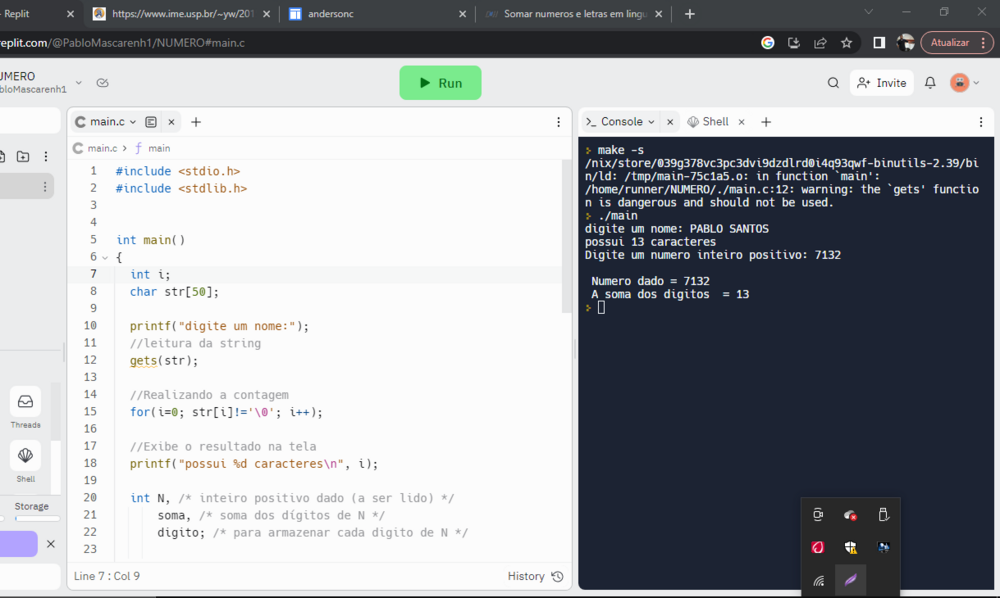Click the green Run button
The height and width of the screenshot is (598, 1000).
click(440, 83)
